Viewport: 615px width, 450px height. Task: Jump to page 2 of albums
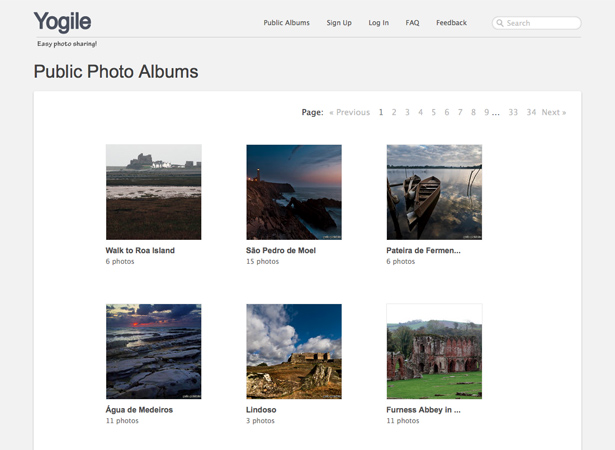coord(394,112)
